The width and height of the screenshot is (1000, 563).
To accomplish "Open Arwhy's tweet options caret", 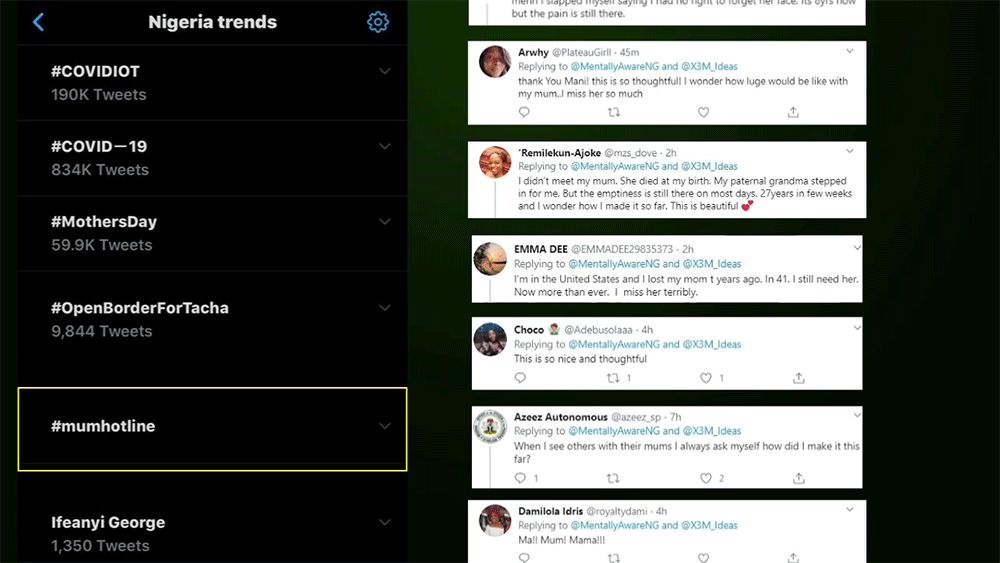I will 849,51.
